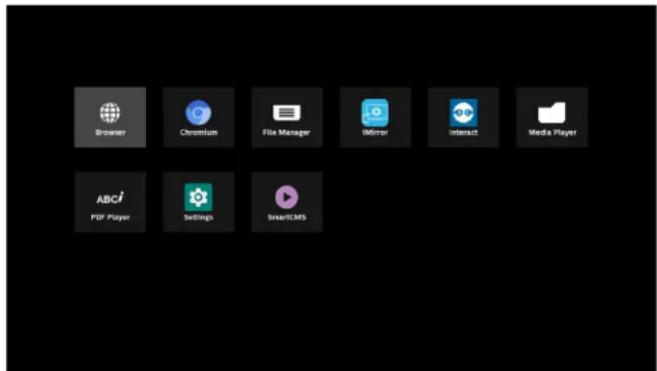Start the iMirror app
This screenshot has height=371, width=657.
pyautogui.click(x=375, y=117)
